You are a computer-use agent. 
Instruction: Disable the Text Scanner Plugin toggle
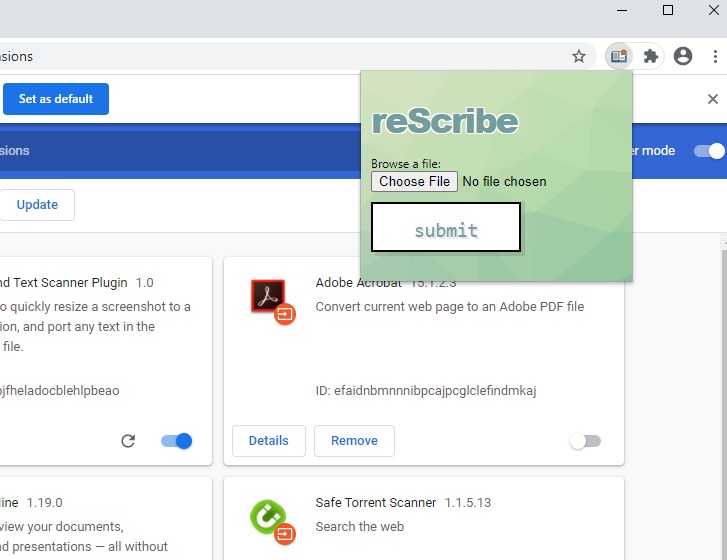coord(176,441)
